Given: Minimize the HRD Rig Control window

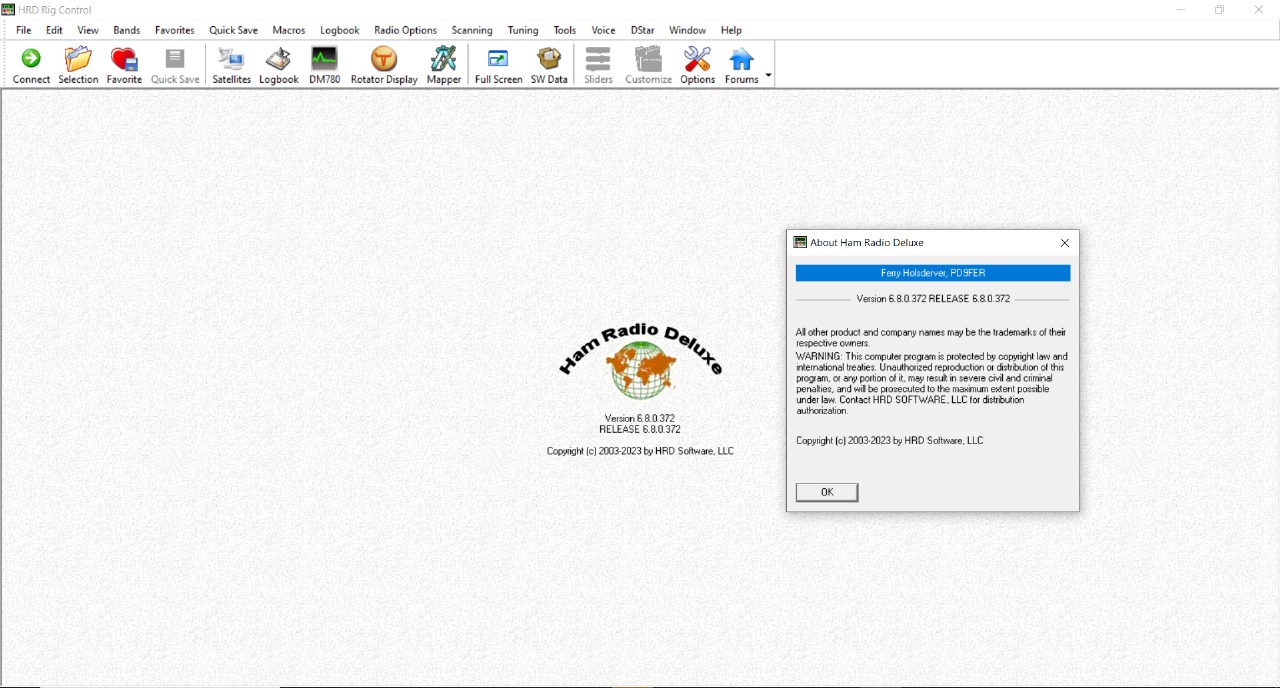Looking at the screenshot, I should coord(1181,10).
